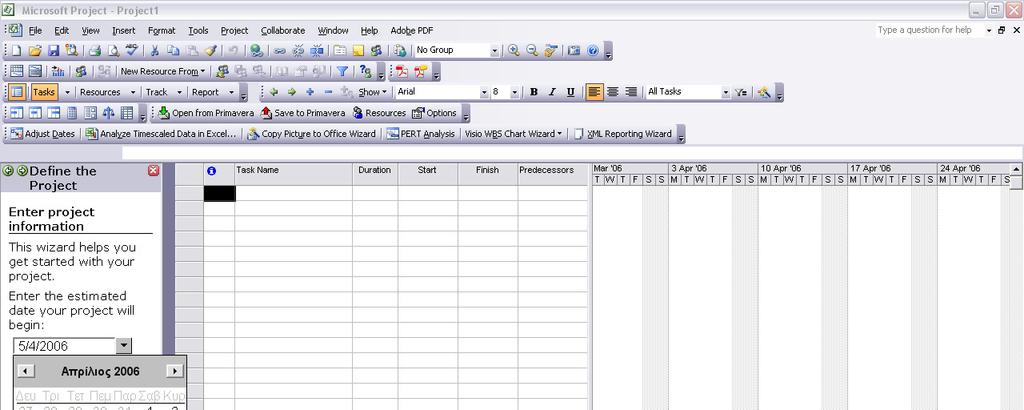This screenshot has width=1024, height=410.
Task: Click the Link Tasks chain icon
Action: click(280, 50)
